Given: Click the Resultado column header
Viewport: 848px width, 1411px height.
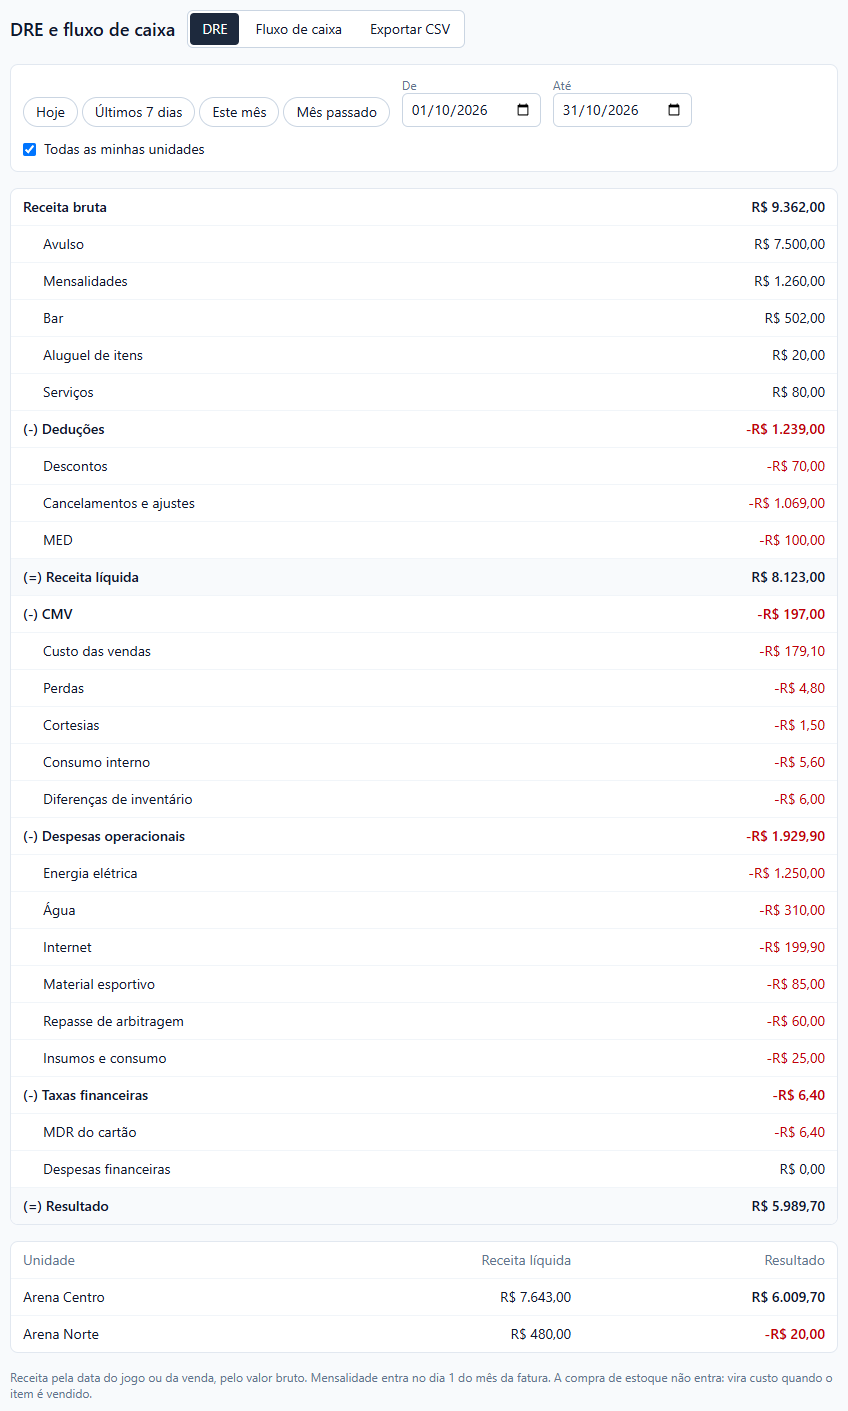Looking at the screenshot, I should tap(795, 1261).
